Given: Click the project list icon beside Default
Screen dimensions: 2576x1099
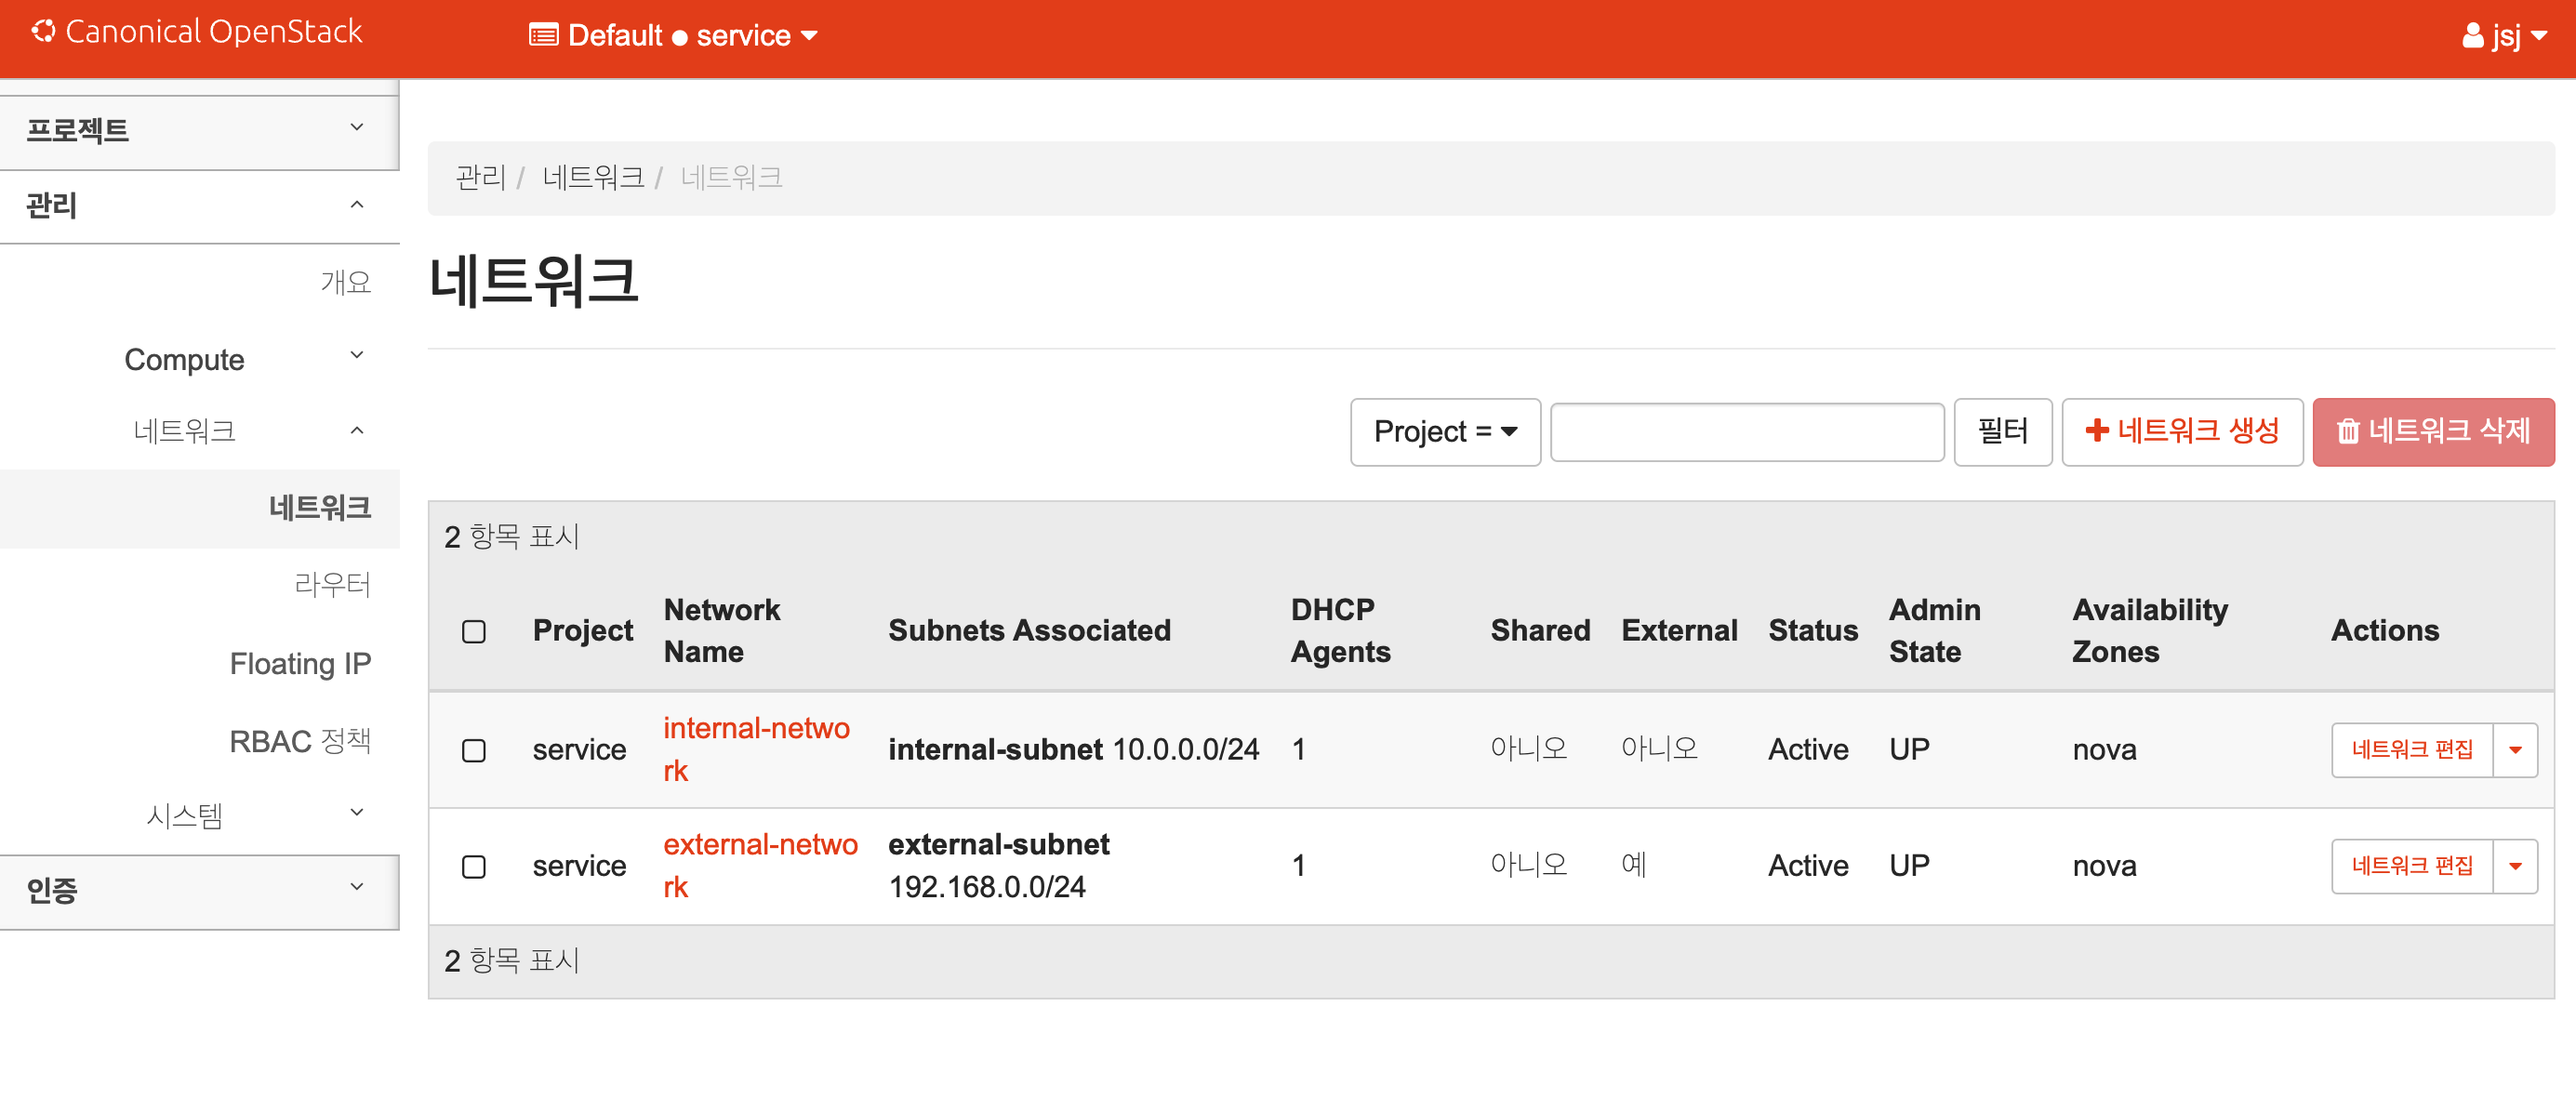Looking at the screenshot, I should point(543,36).
